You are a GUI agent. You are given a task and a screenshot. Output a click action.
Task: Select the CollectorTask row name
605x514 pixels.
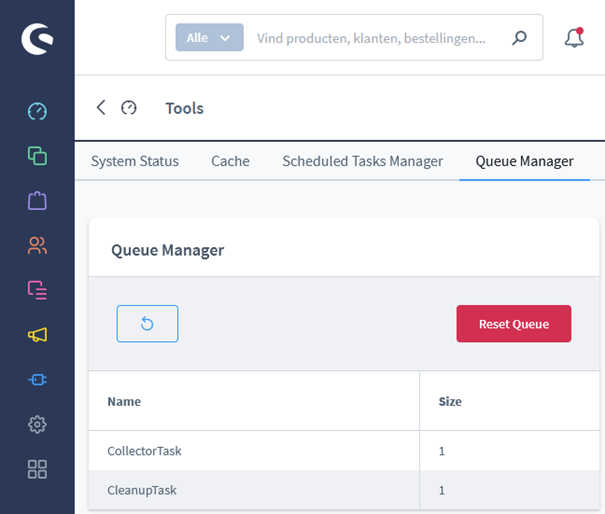[144, 451]
